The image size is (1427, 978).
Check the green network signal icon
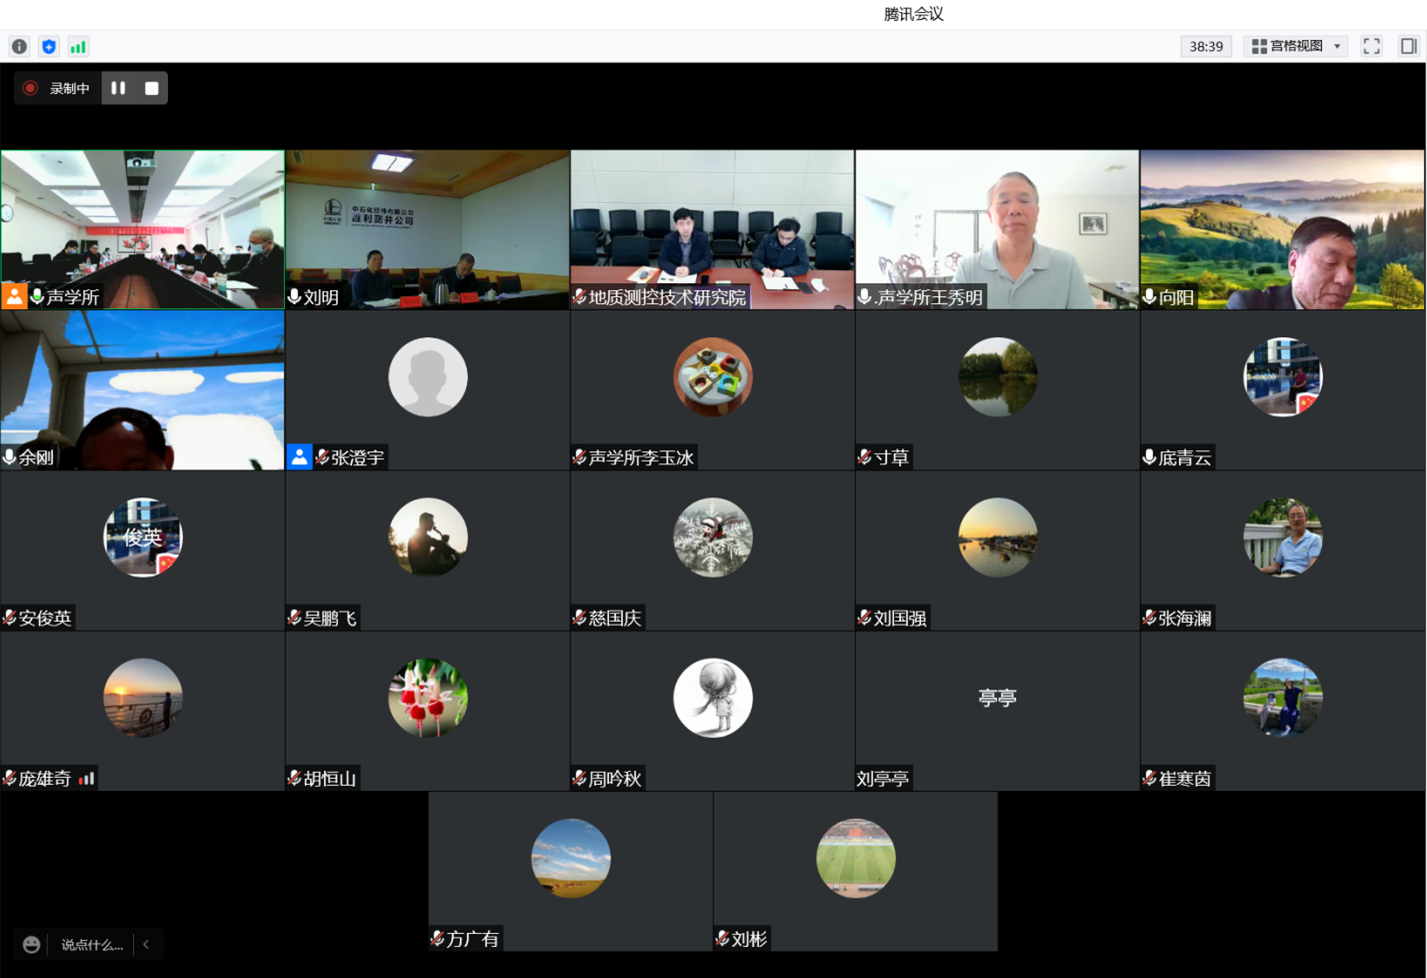click(x=78, y=46)
